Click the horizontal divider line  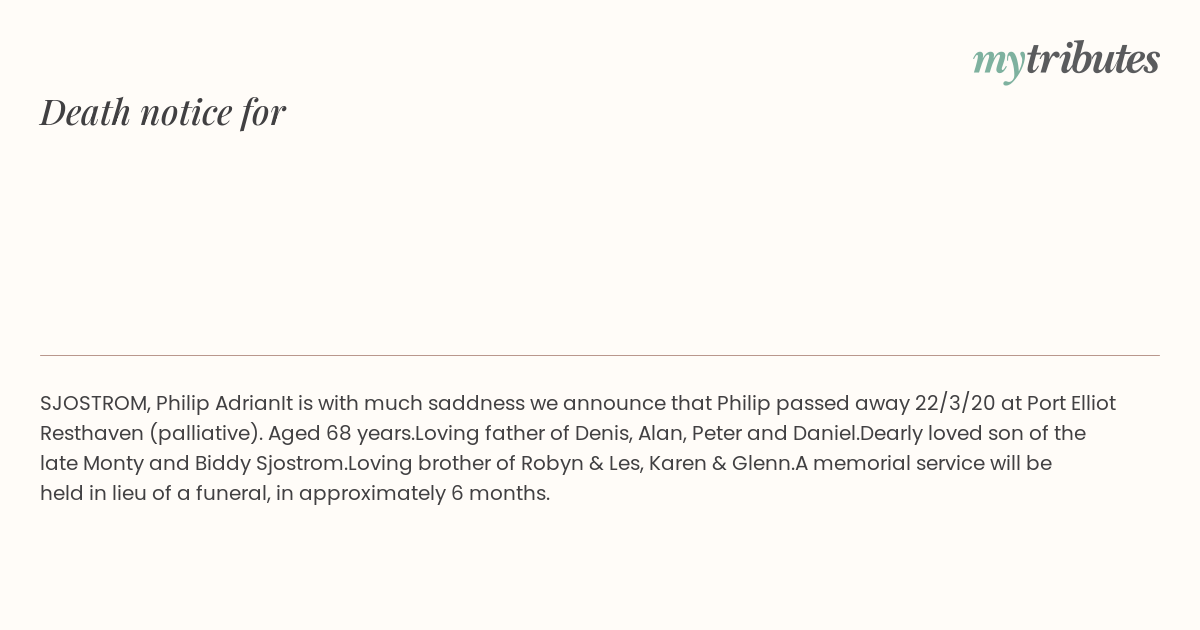(x=600, y=355)
